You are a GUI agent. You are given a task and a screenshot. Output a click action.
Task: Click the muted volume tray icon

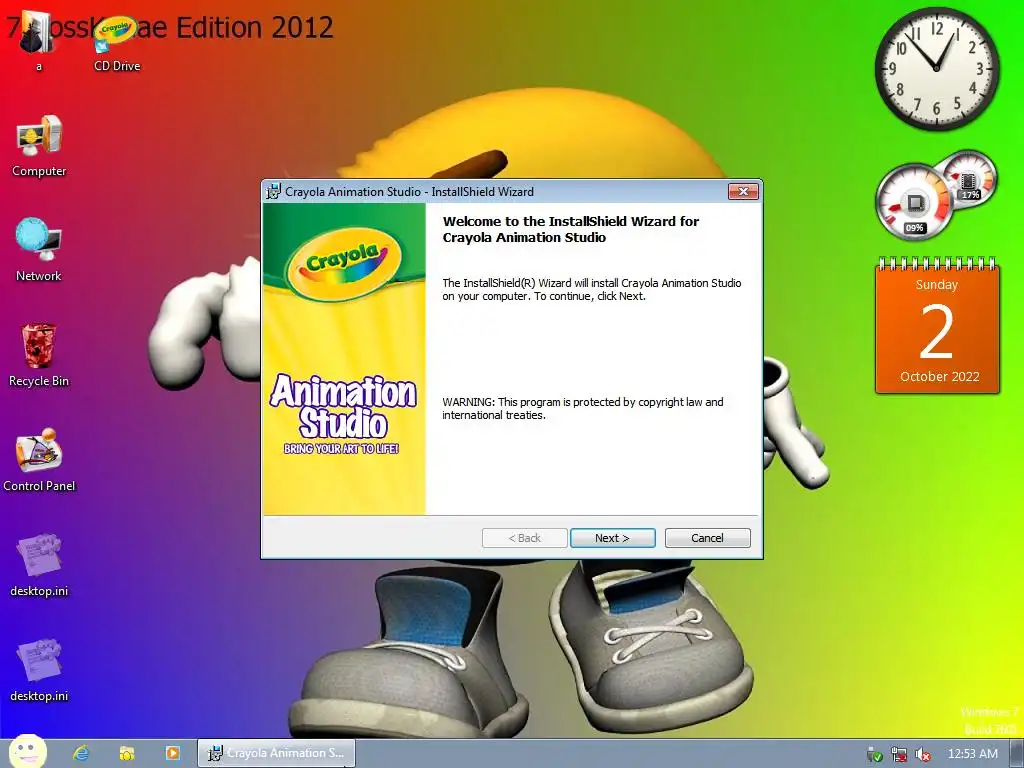(x=923, y=754)
